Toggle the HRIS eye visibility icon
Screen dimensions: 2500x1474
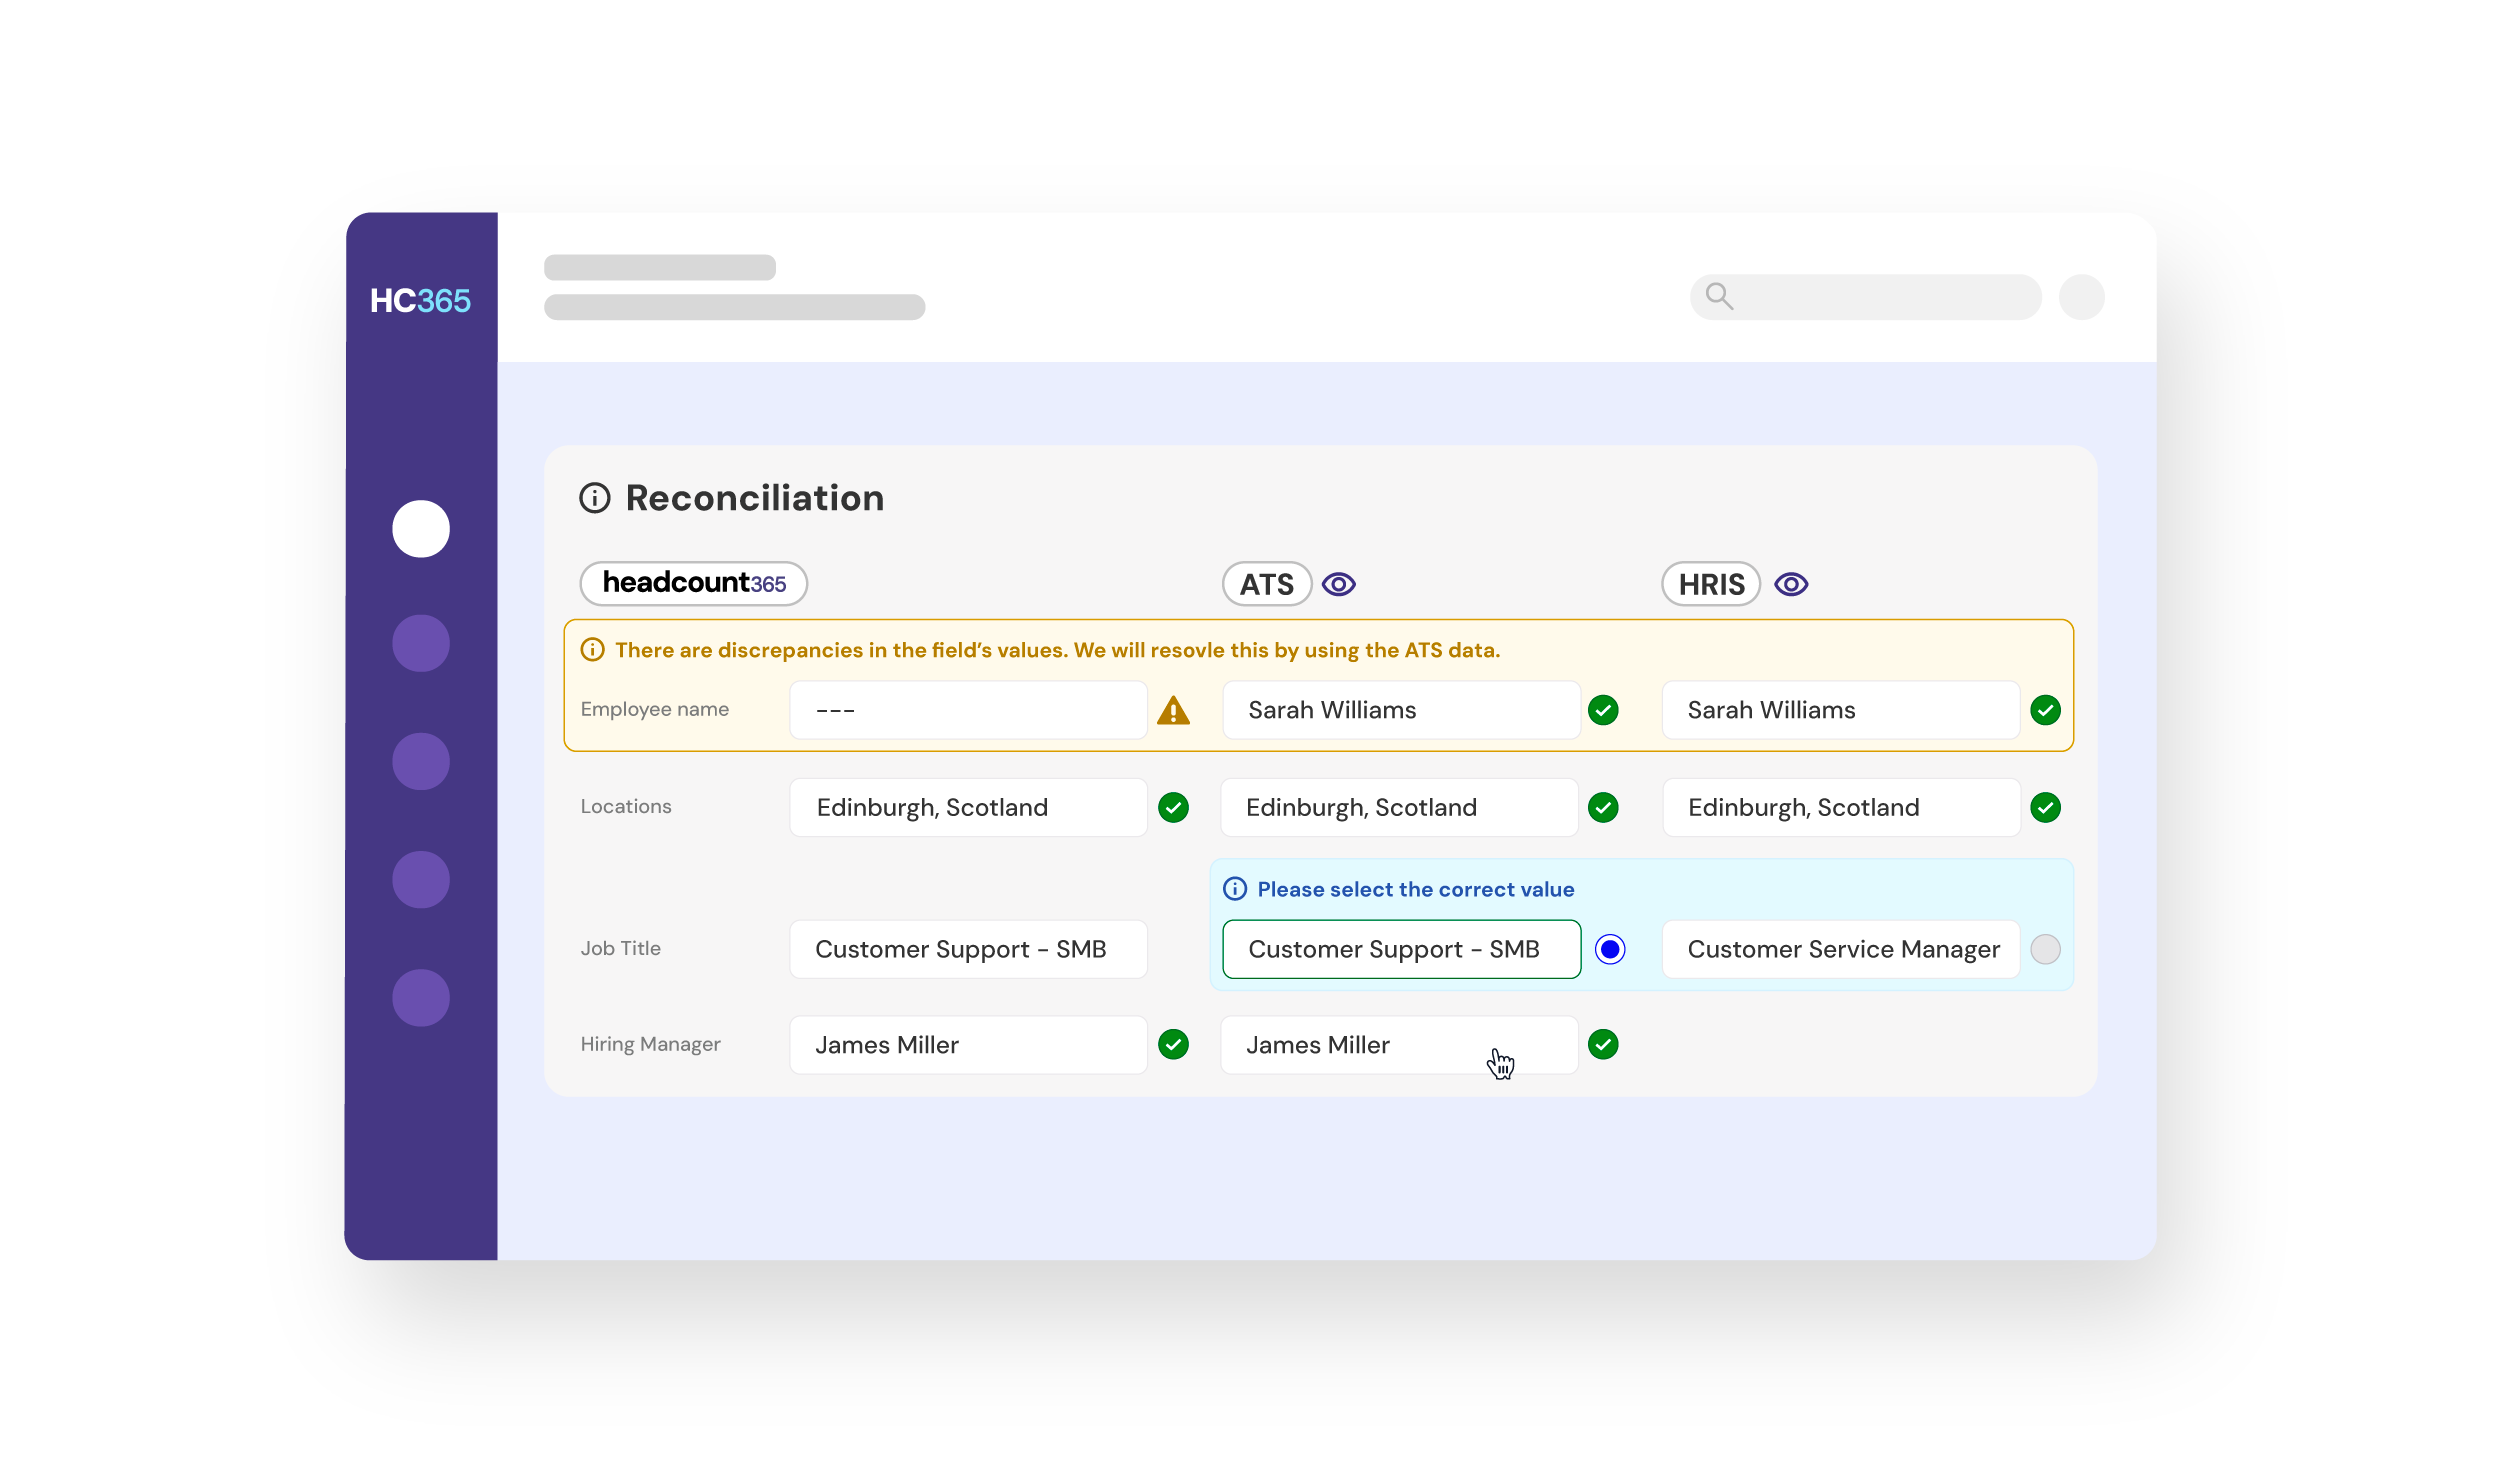(x=1791, y=584)
